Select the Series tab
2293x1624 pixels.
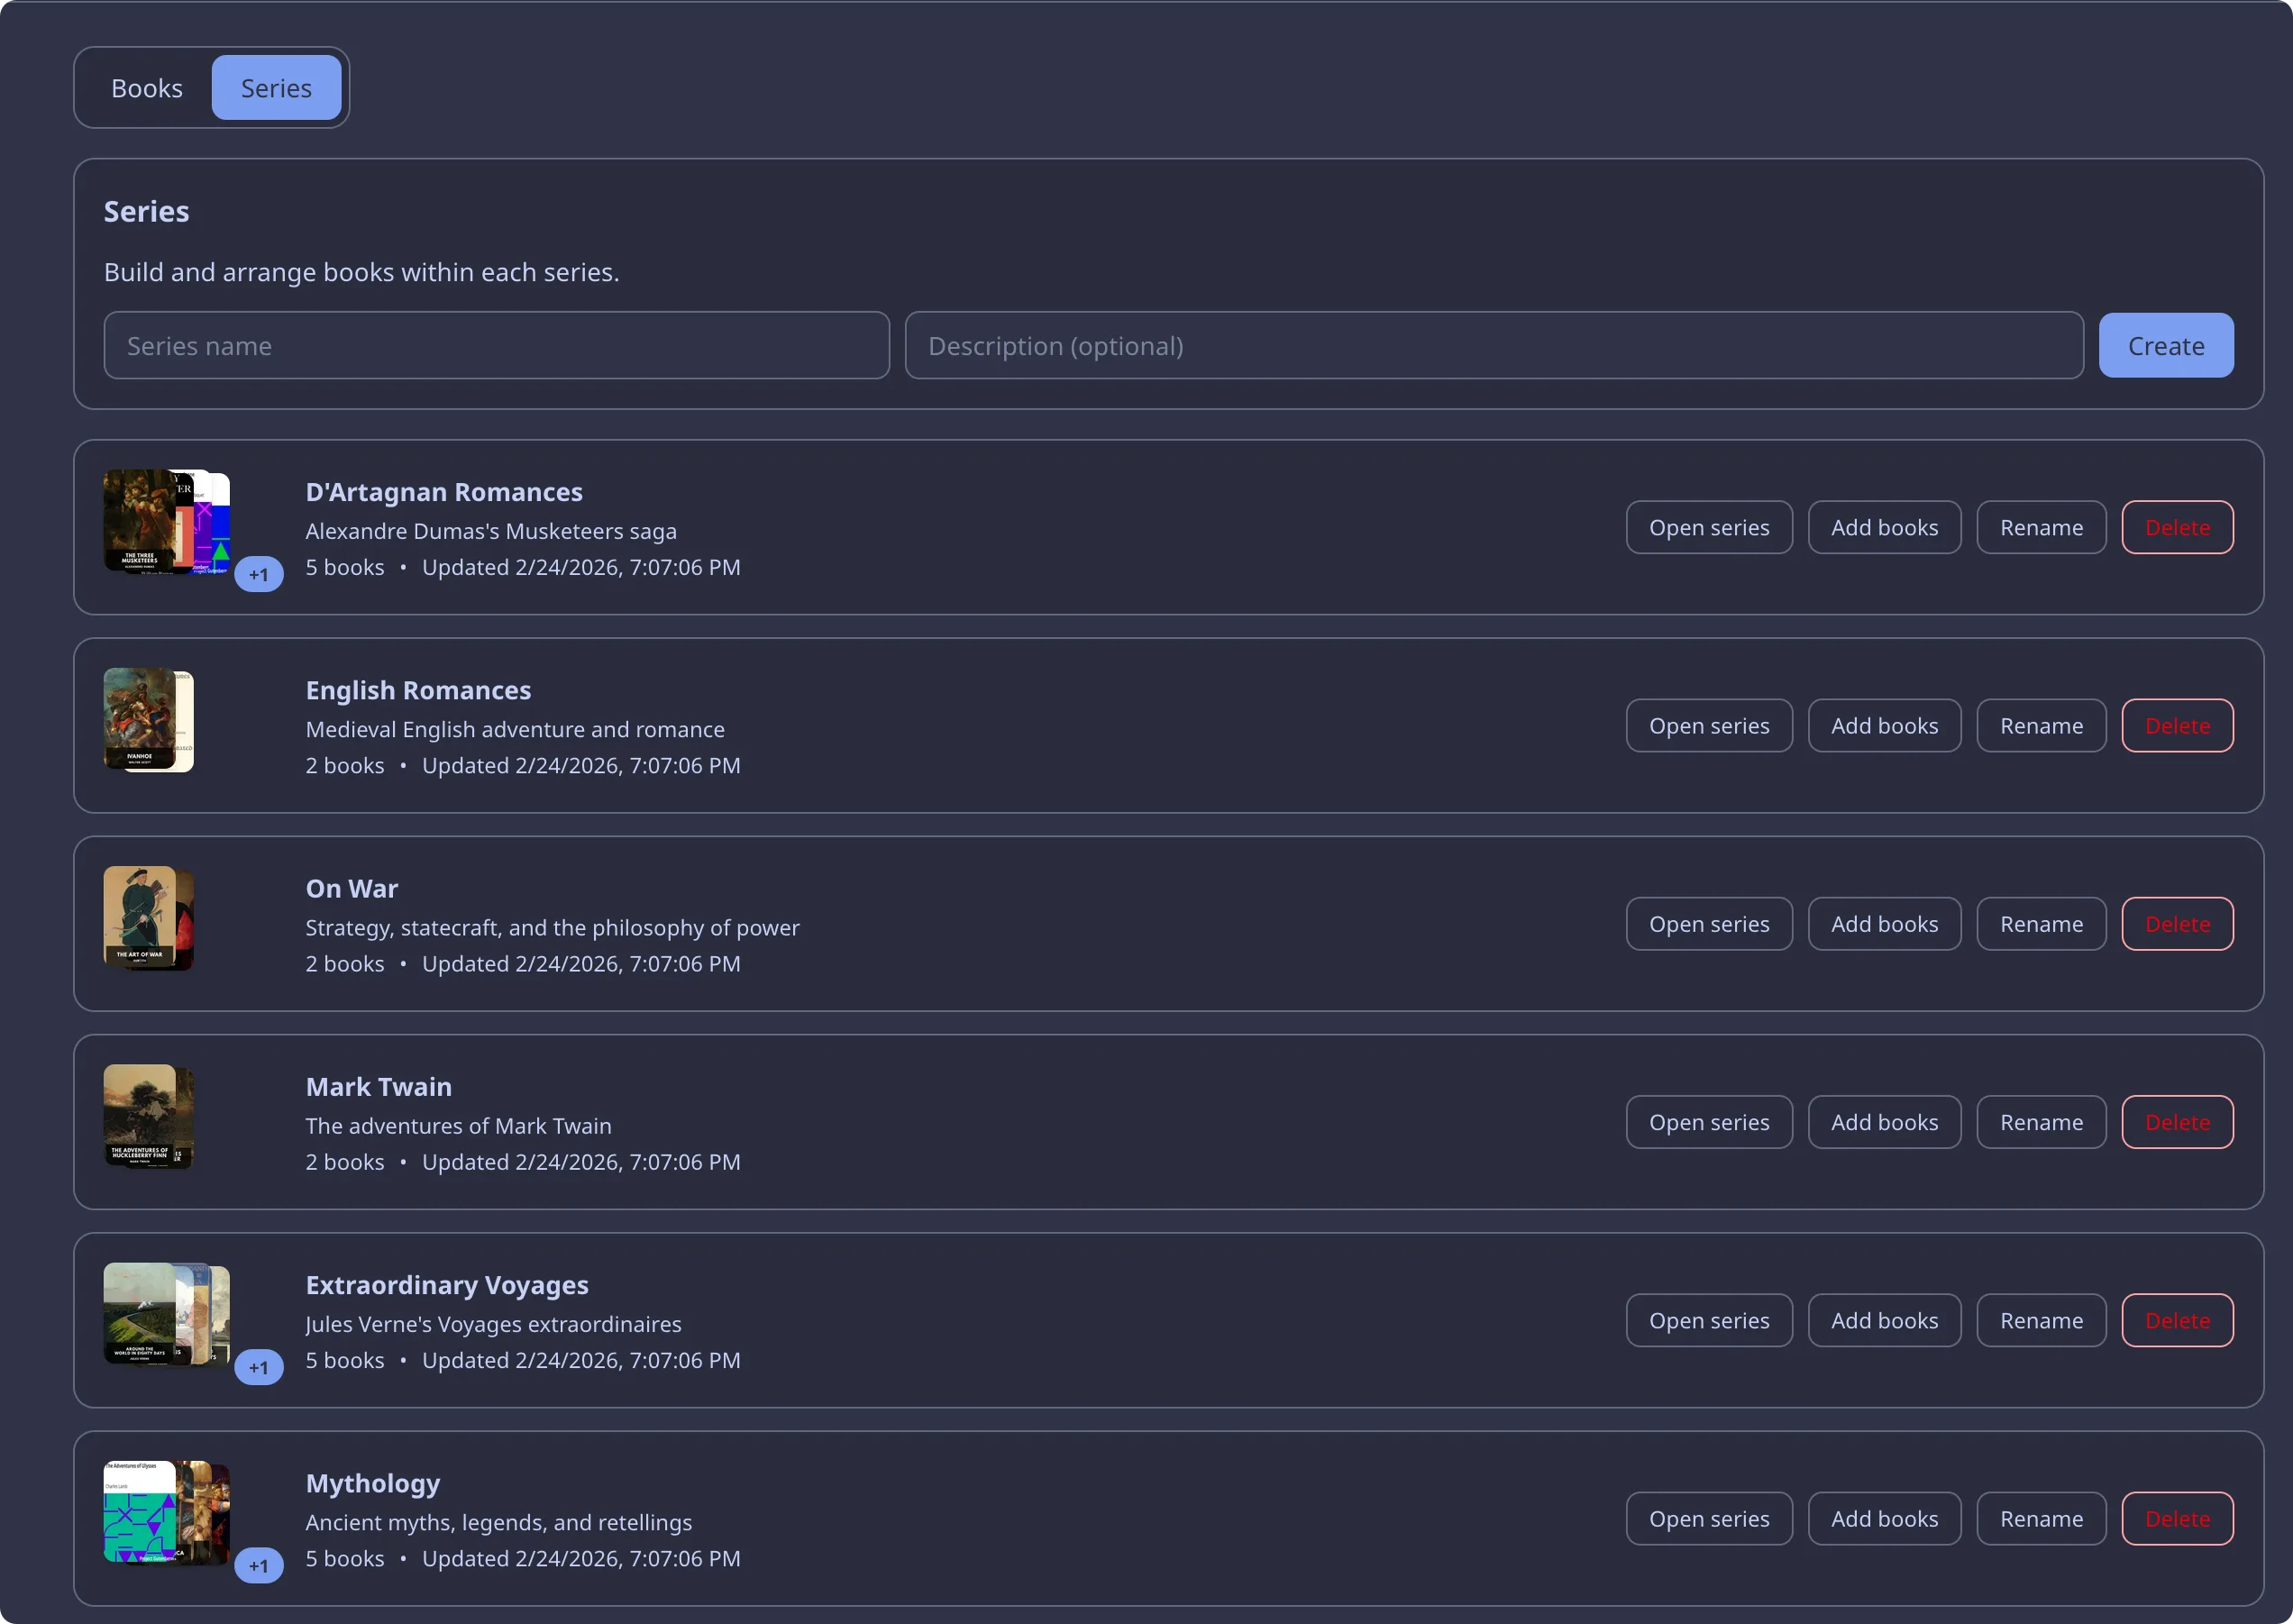(276, 88)
